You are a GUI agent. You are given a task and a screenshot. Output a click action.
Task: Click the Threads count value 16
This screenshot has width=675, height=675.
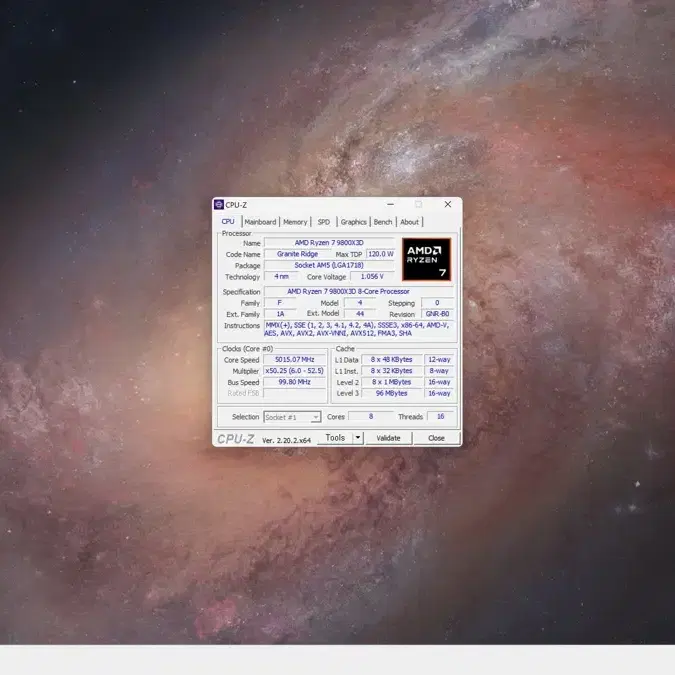click(440, 416)
